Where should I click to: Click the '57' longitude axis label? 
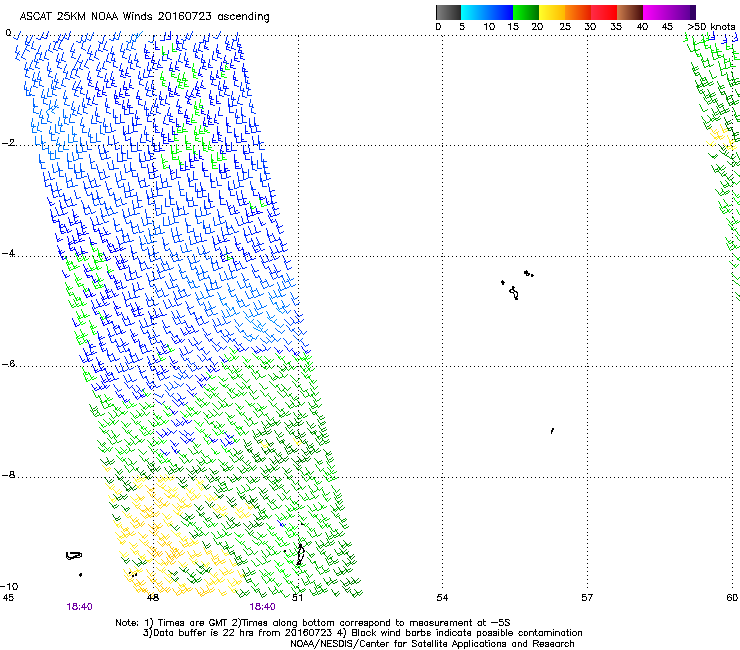[587, 598]
